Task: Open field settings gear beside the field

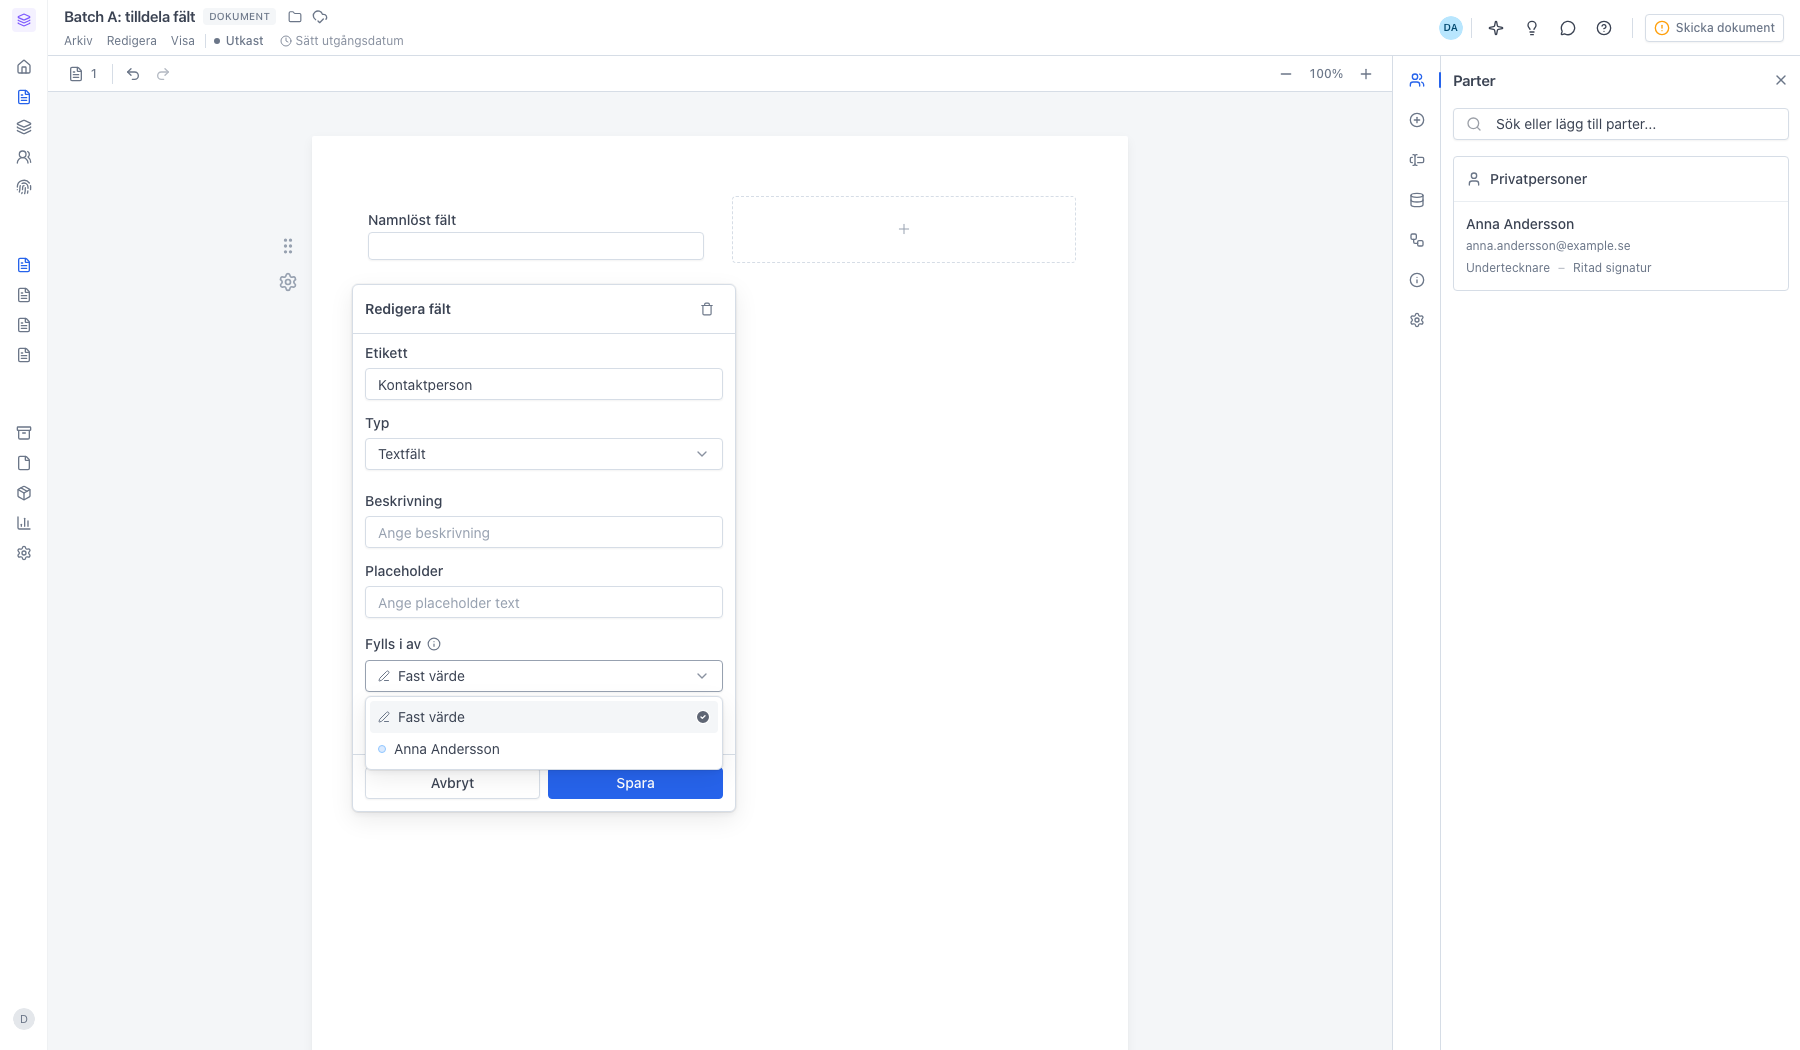Action: pos(288,282)
